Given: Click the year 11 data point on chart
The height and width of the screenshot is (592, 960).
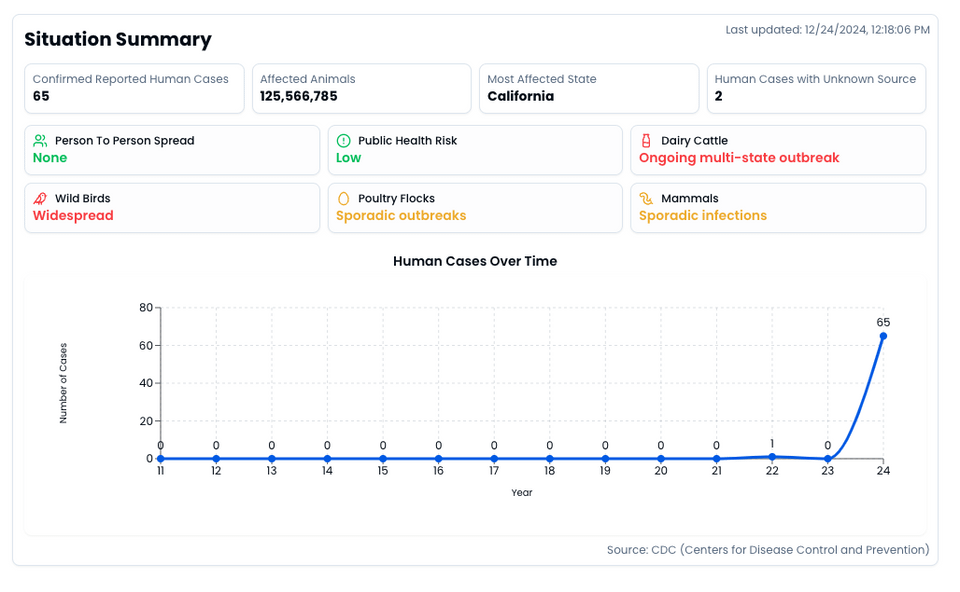Looking at the screenshot, I should [161, 459].
